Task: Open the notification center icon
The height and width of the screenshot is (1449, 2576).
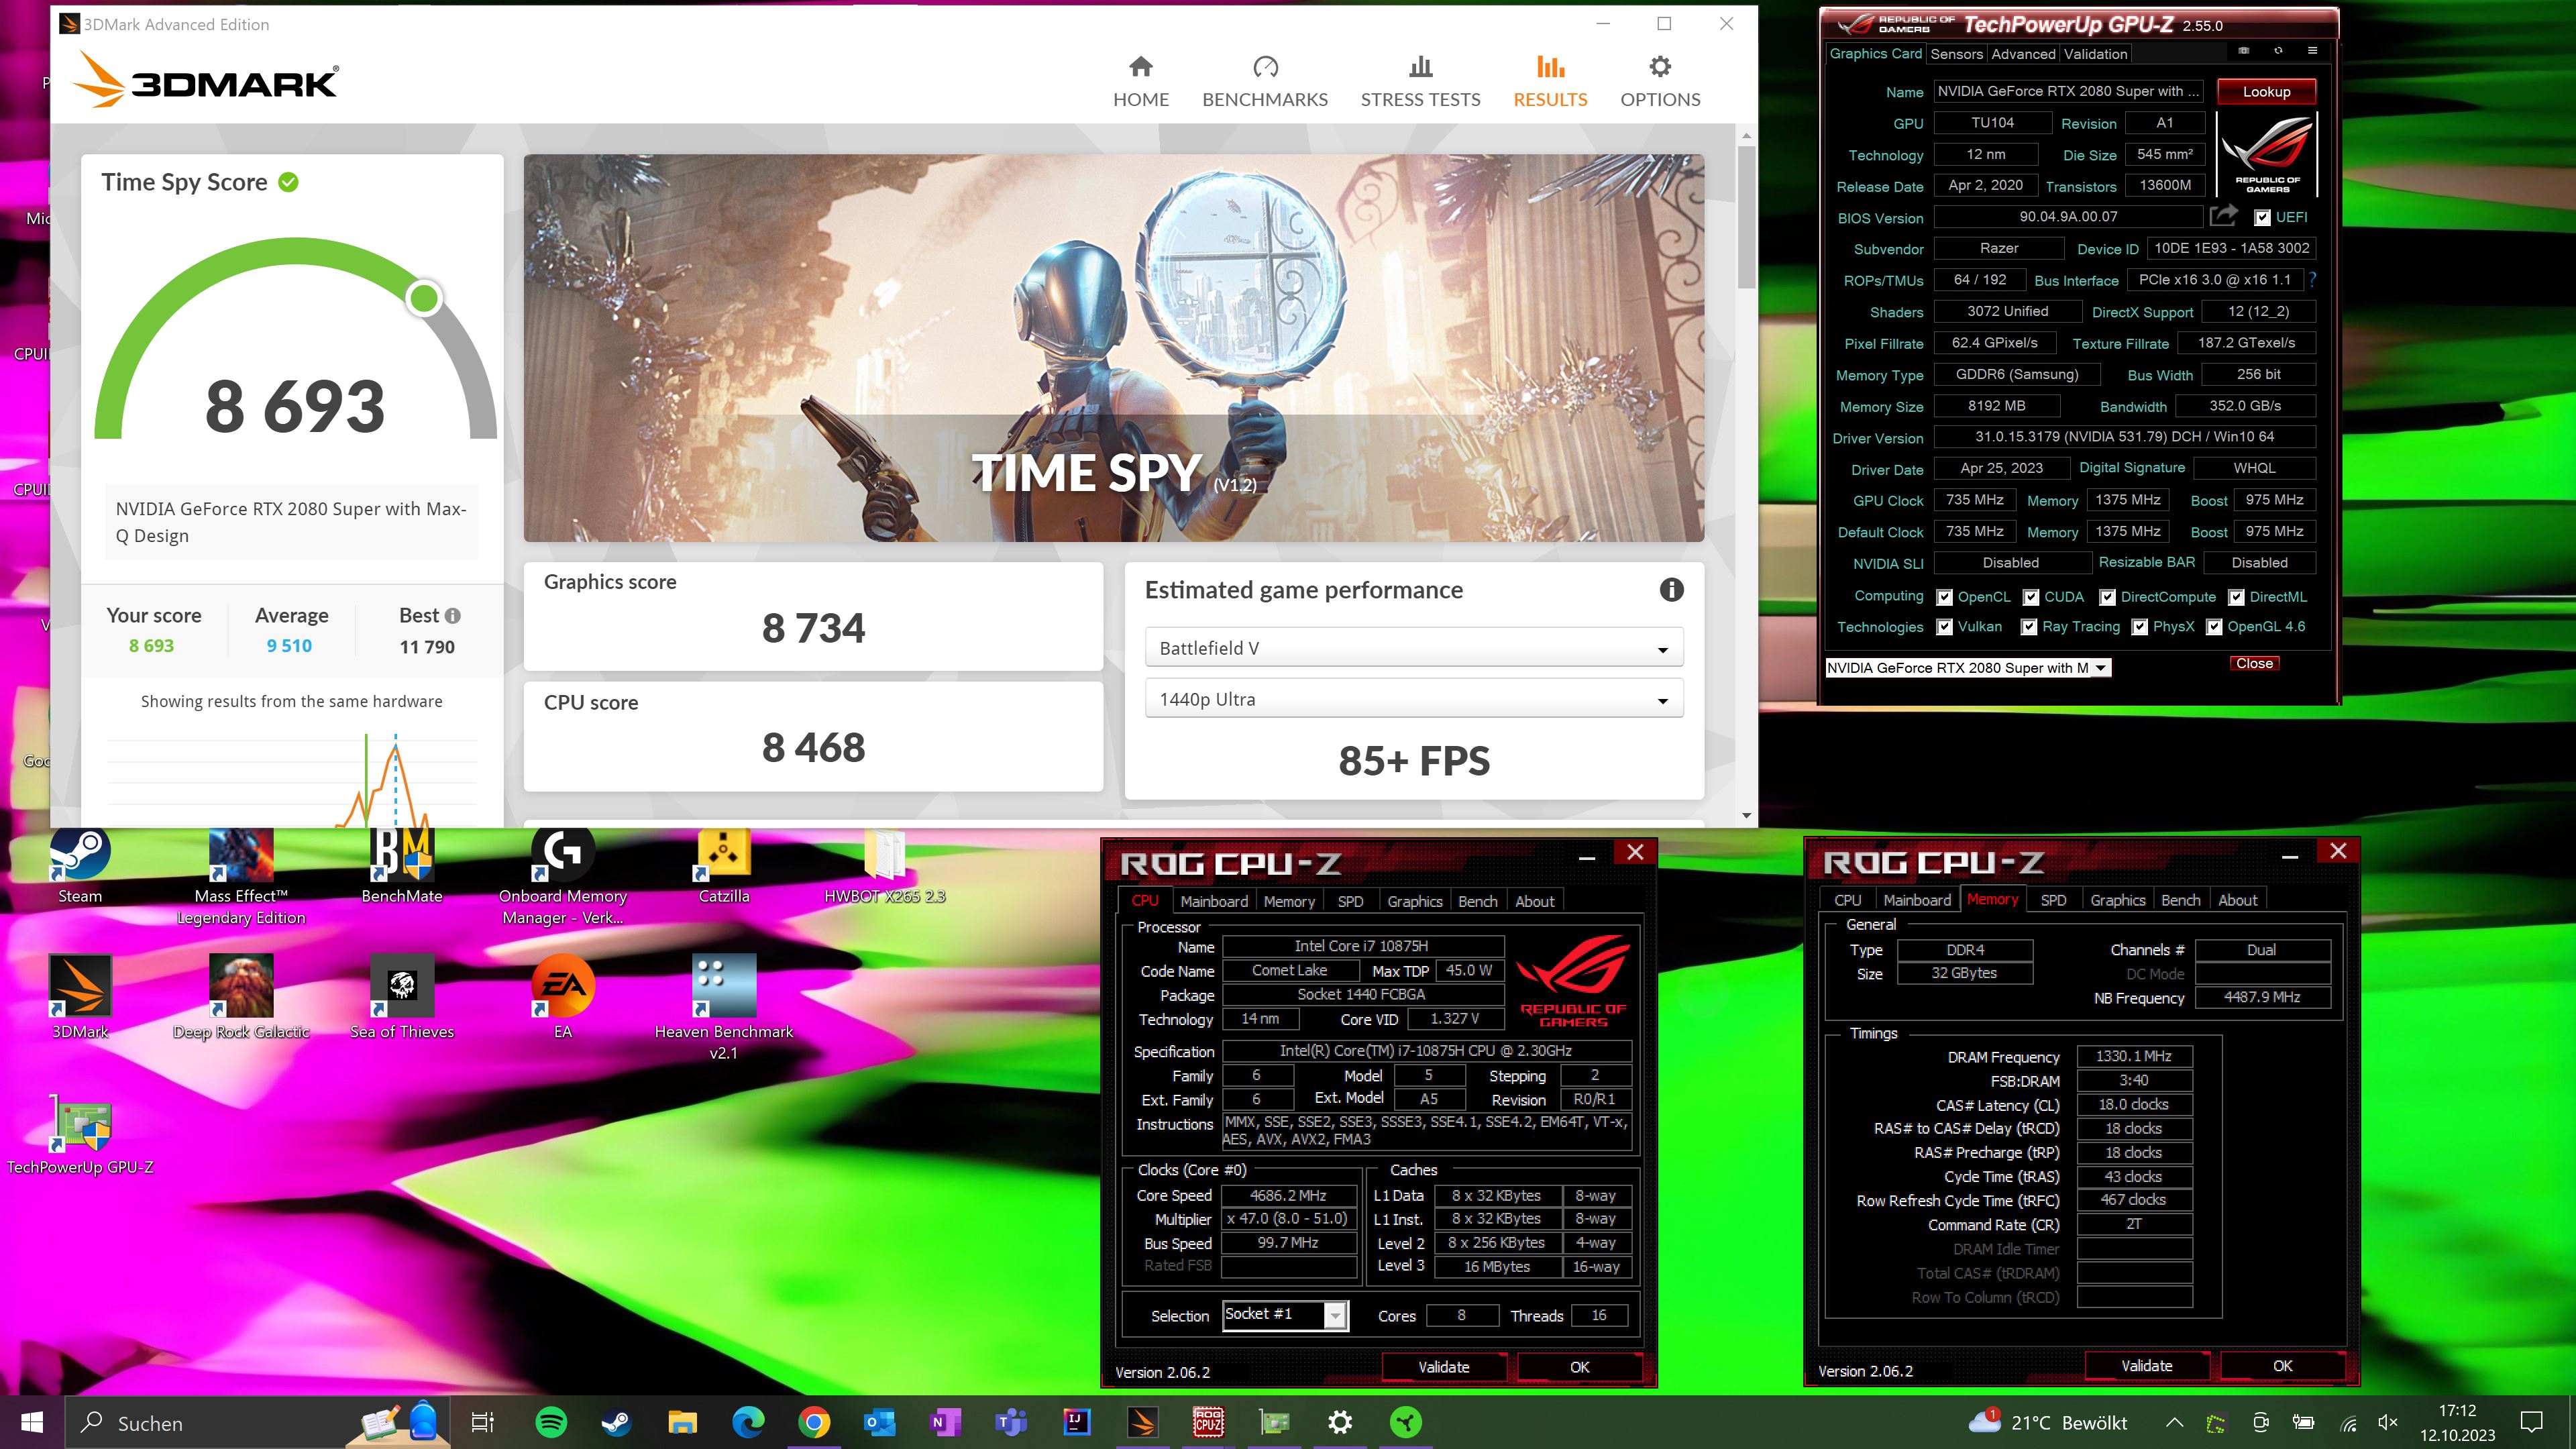Action: click(2531, 1422)
